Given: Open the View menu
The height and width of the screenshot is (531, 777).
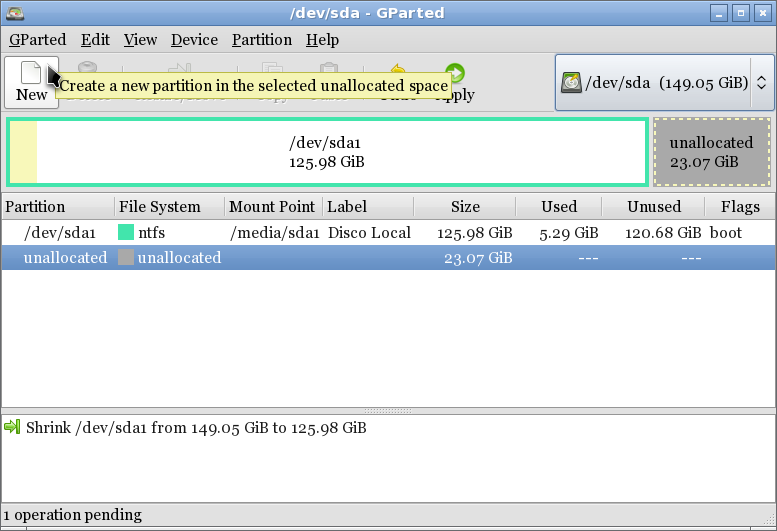Looking at the screenshot, I should click(x=140, y=40).
